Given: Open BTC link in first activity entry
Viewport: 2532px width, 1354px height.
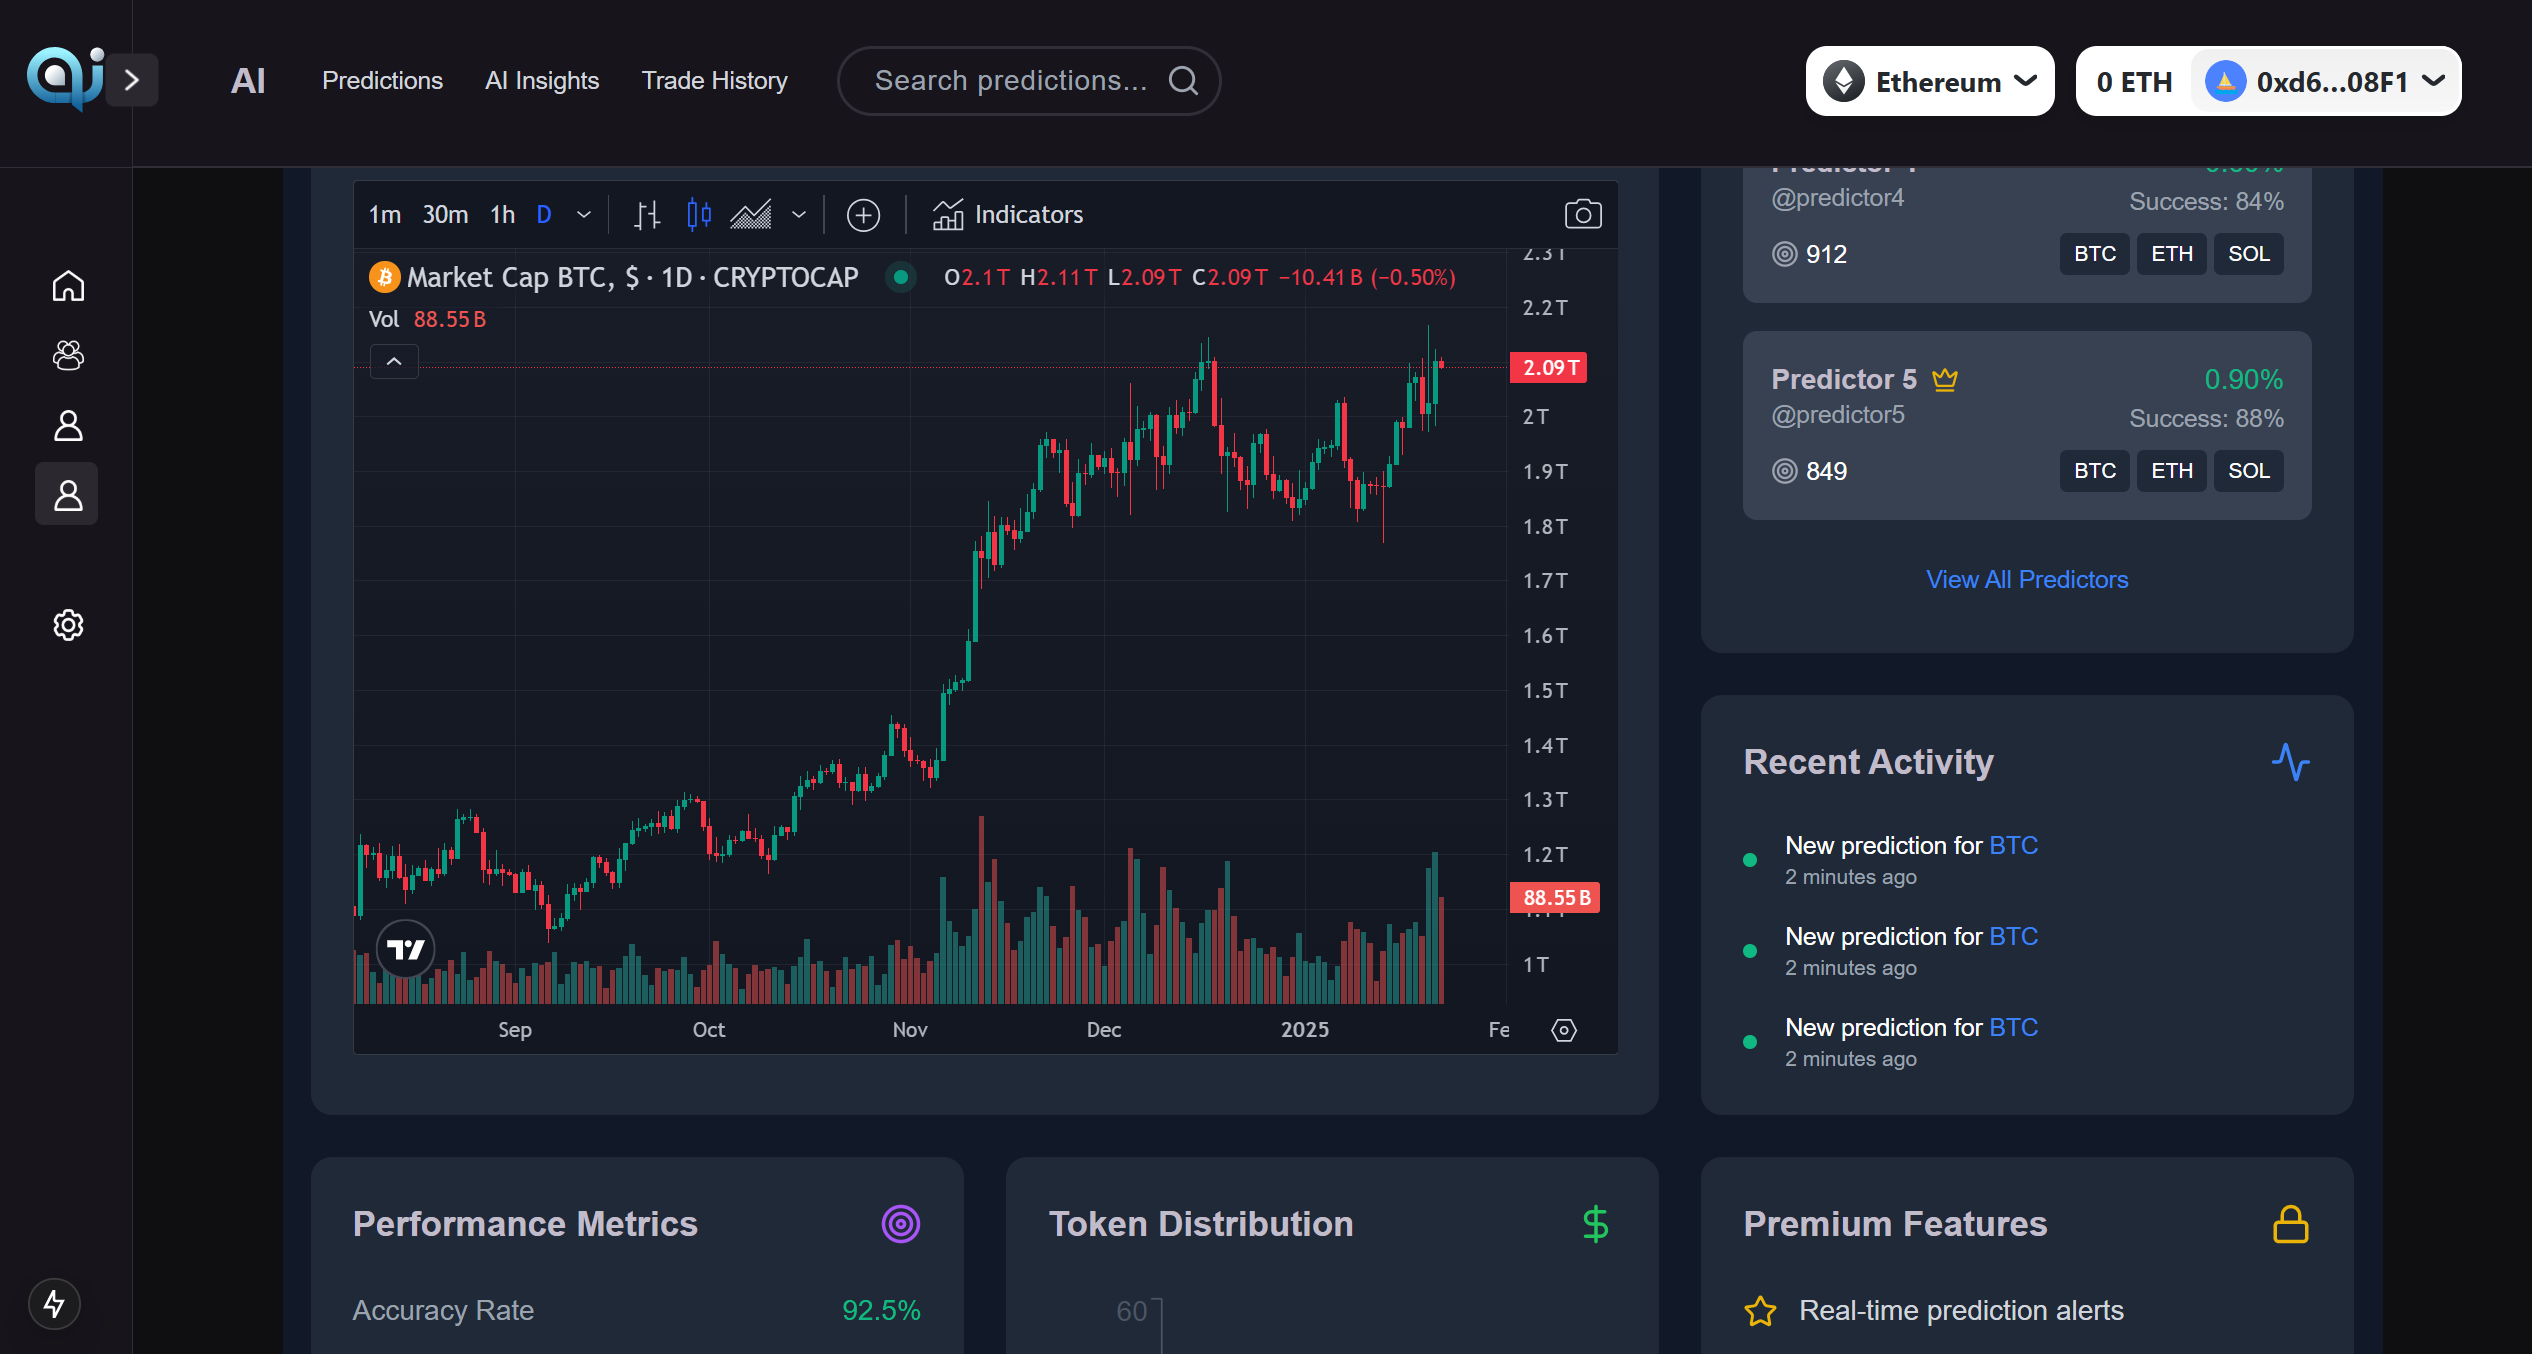Looking at the screenshot, I should (2013, 846).
